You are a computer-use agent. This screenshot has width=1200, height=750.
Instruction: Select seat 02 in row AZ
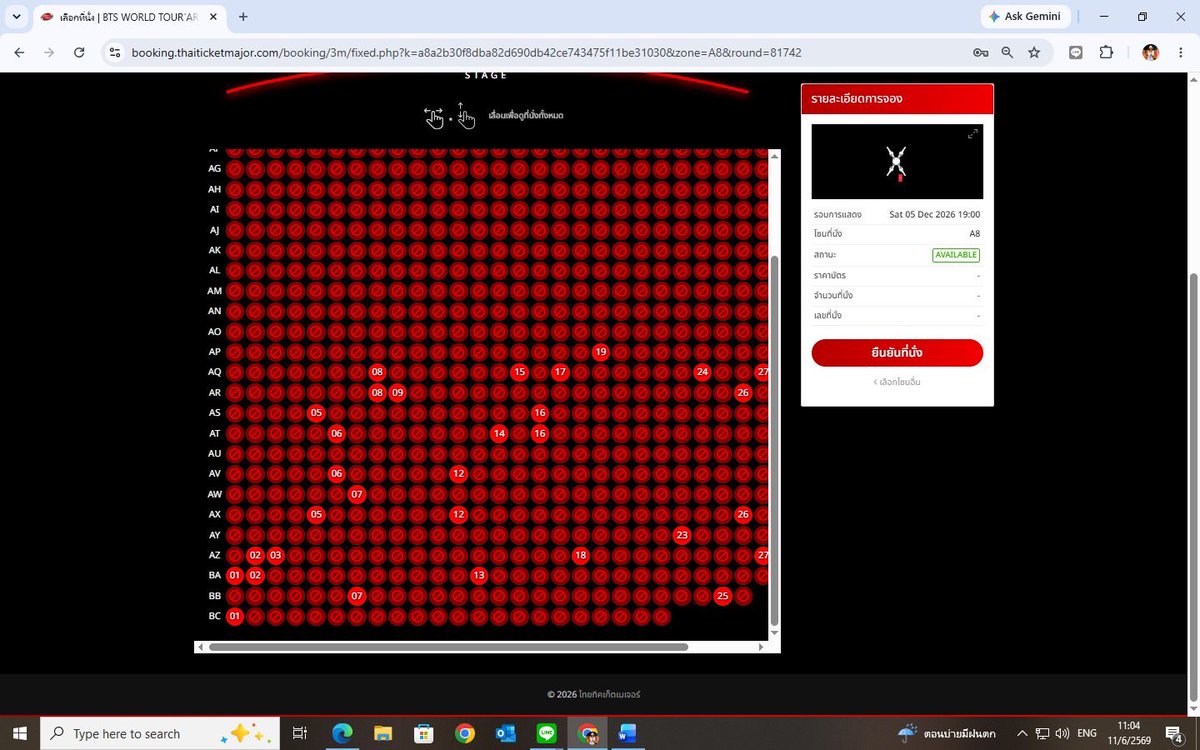(255, 555)
